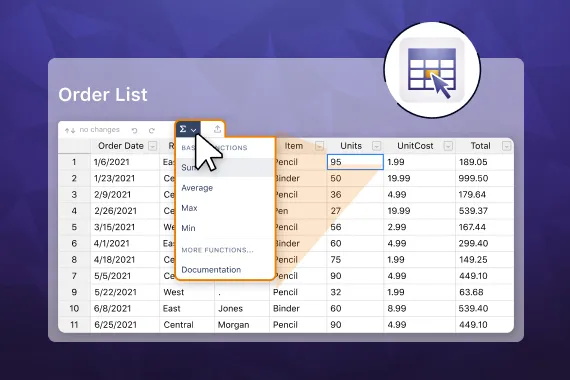This screenshot has width=570, height=380.
Task: Click the Total cell 189.05
Action: coord(485,162)
